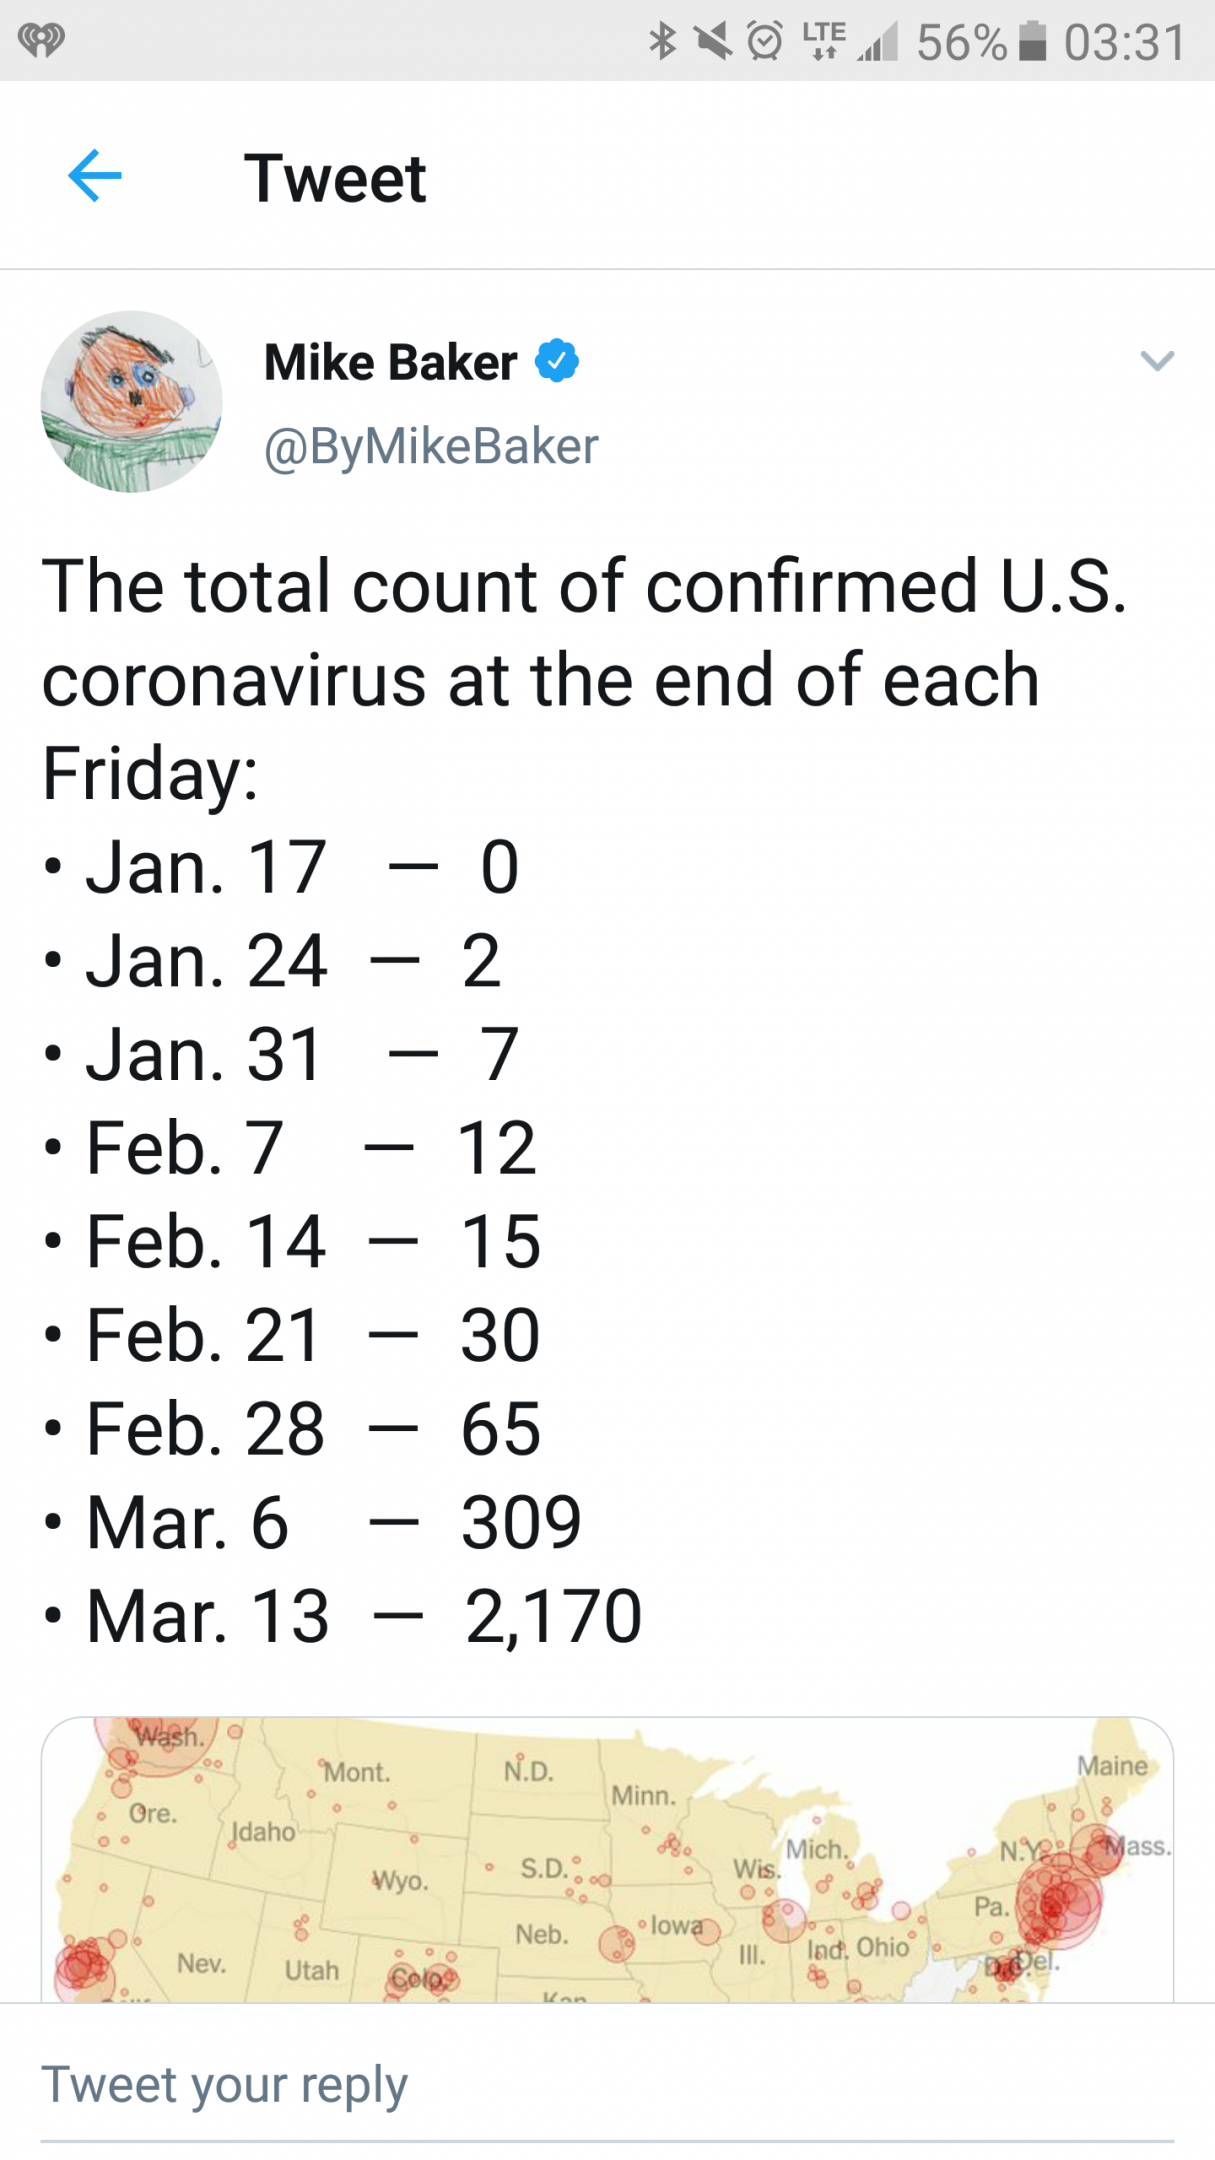The height and width of the screenshot is (2160, 1215).
Task: Tap the back arrow icon
Action: click(95, 176)
